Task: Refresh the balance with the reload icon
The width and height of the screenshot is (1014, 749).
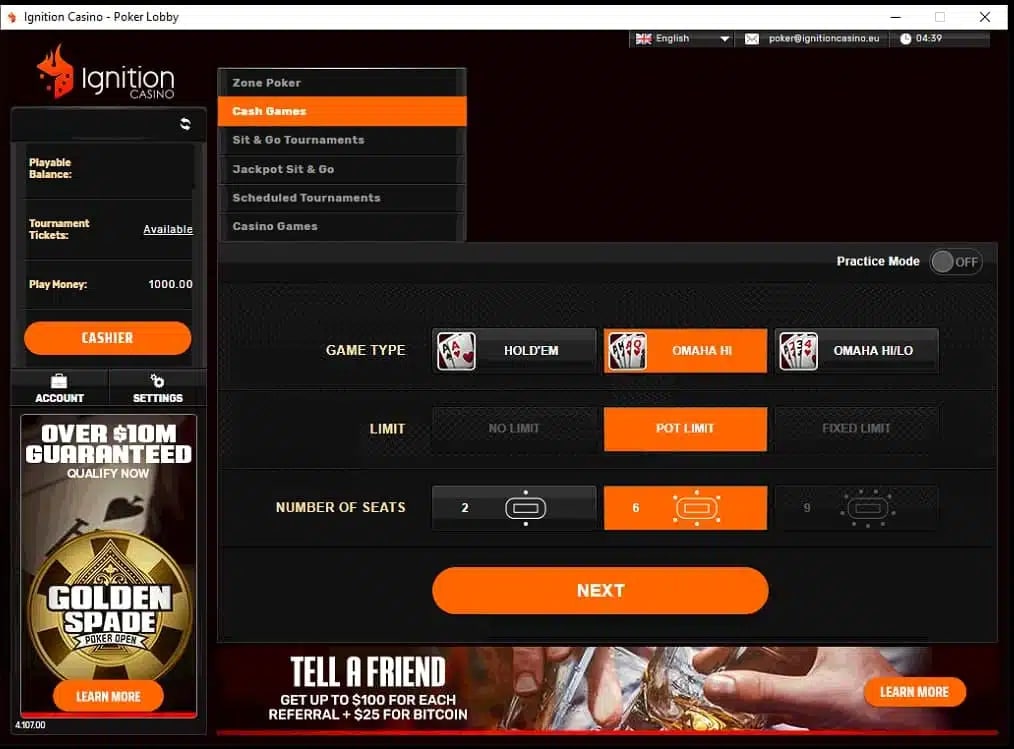Action: pos(185,124)
